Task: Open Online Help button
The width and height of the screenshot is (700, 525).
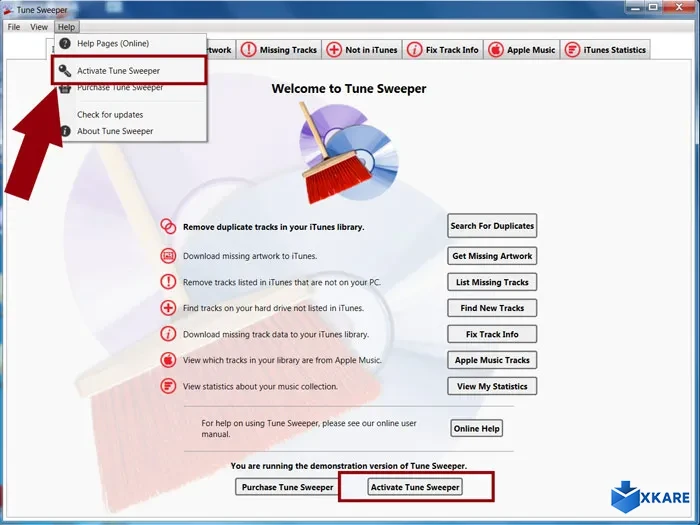Action: pos(476,429)
